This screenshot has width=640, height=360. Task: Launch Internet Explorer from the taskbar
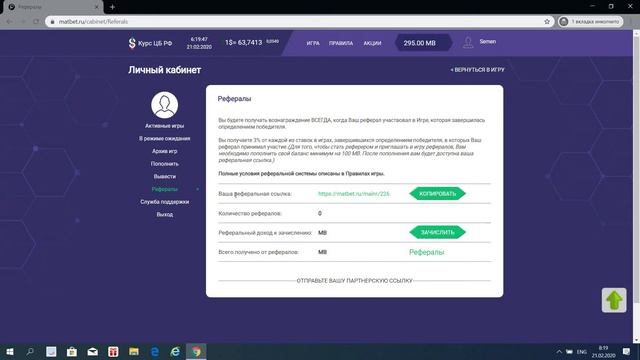[175, 351]
